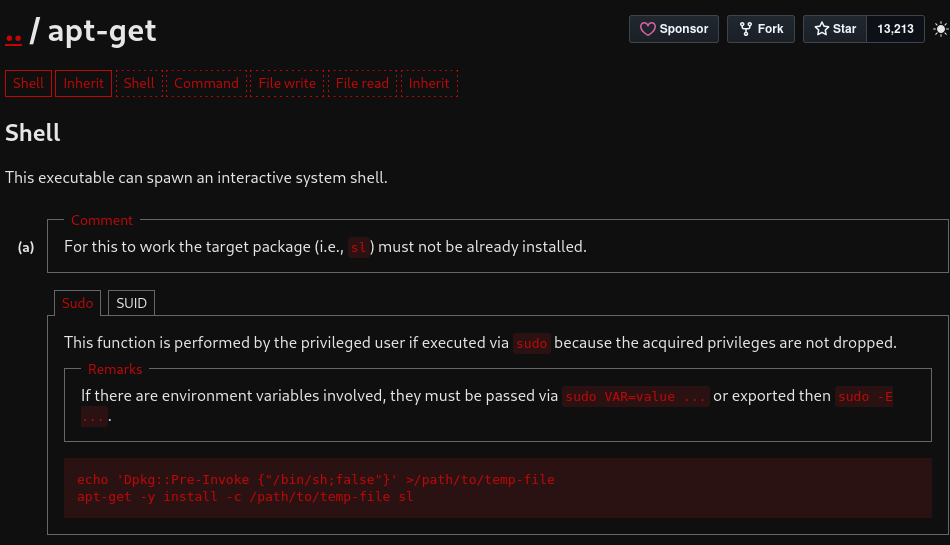
Task: Select the dotted-bordered Shell tag
Action: pyautogui.click(x=139, y=84)
